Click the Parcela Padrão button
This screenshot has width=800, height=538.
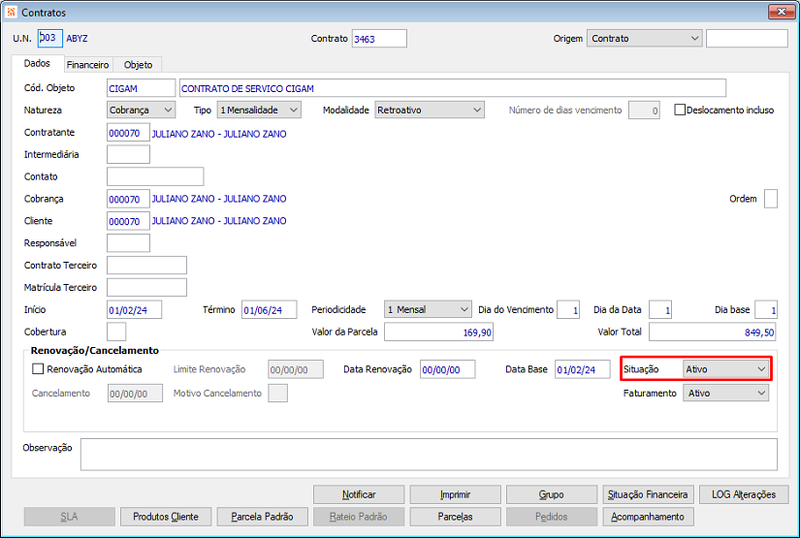tap(262, 517)
